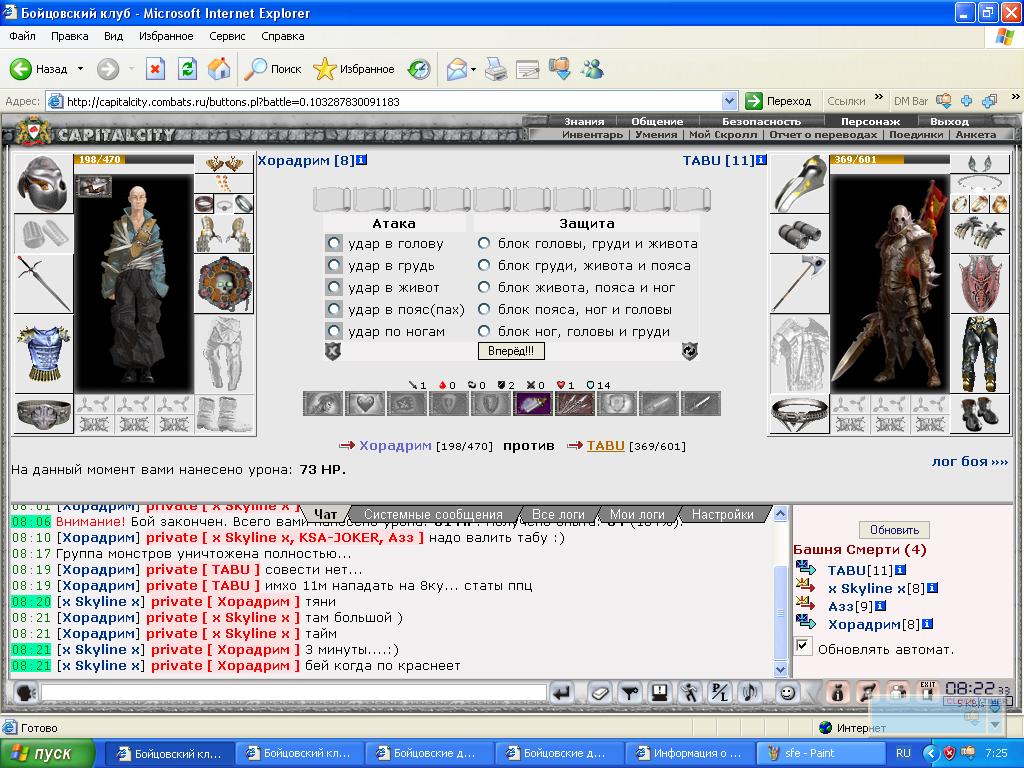Select attack option "удар в грудь"
The image size is (1024, 768).
[x=334, y=266]
